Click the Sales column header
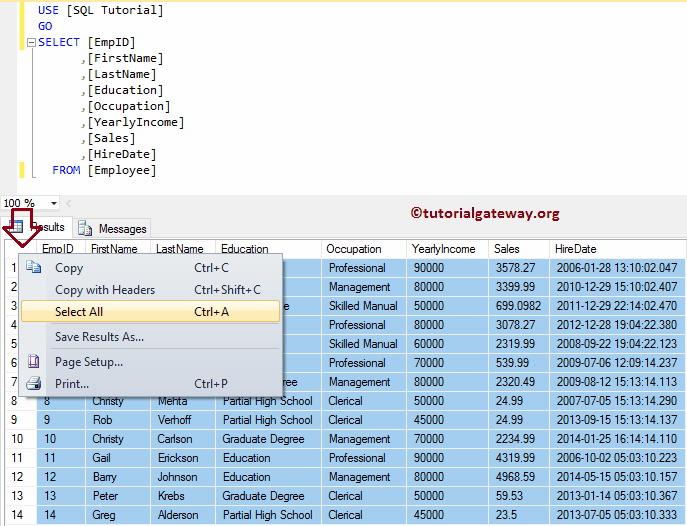Viewport: 687px width, 526px height. 519,249
